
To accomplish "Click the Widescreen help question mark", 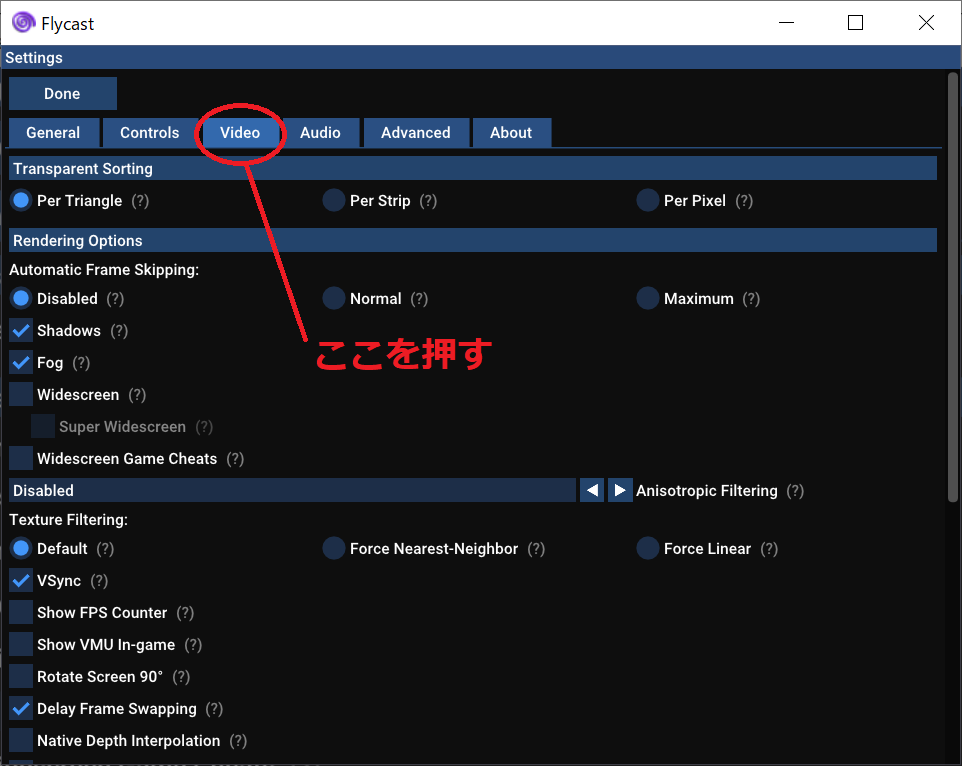I will tap(137, 395).
